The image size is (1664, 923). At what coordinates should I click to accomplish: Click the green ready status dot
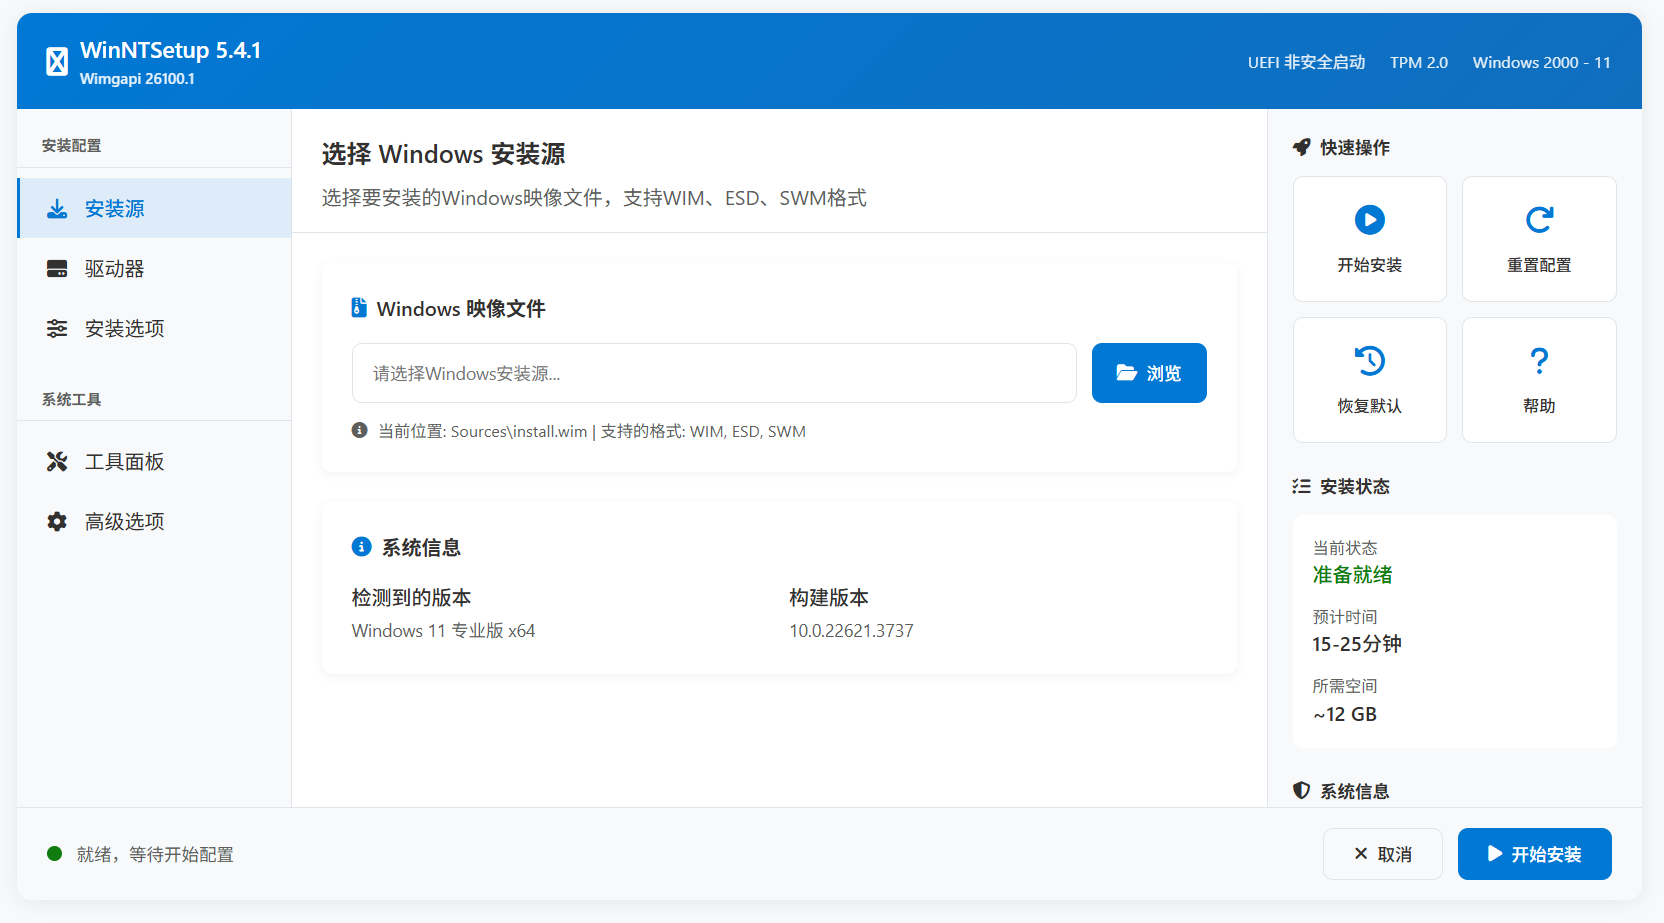click(55, 853)
